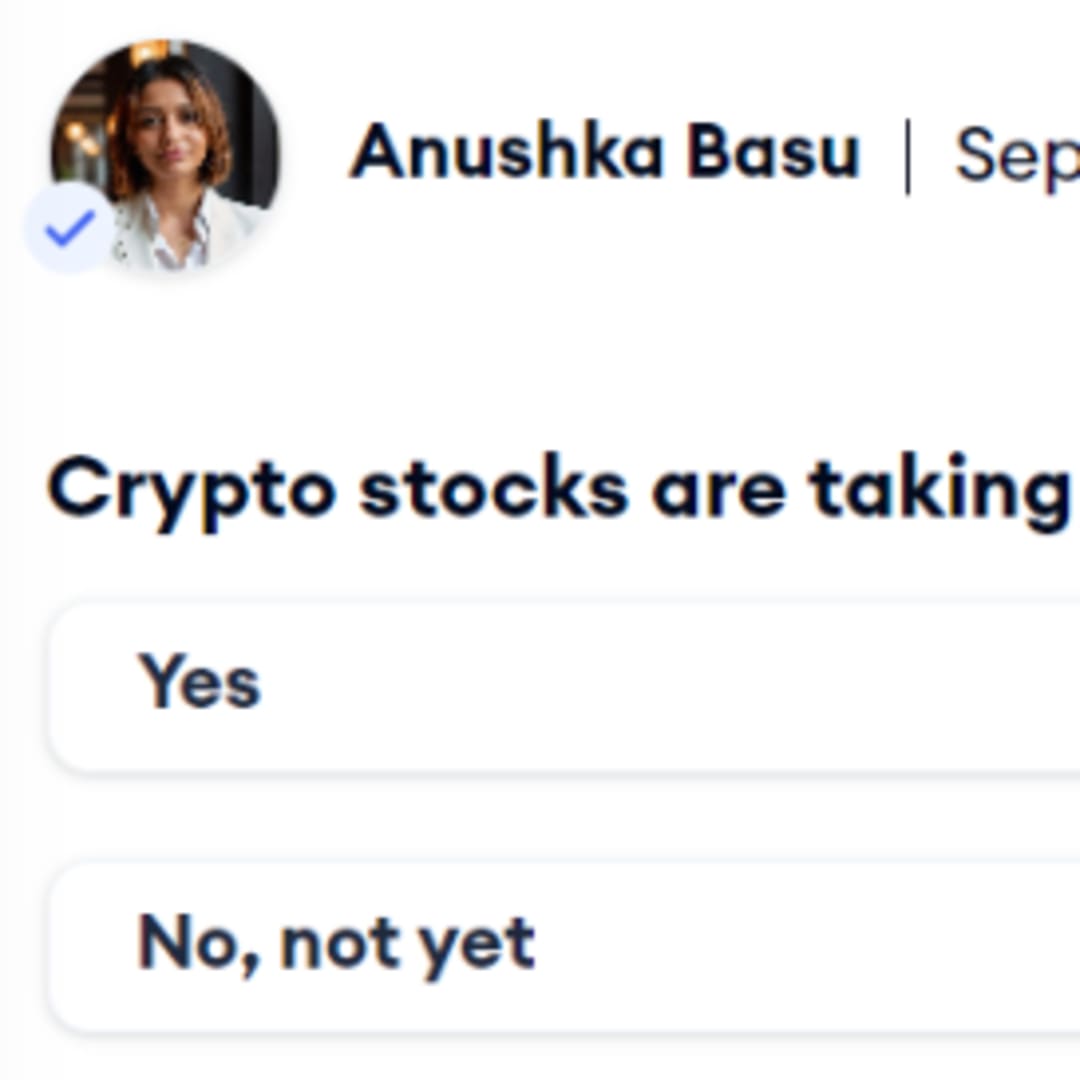Click the verification tick on the avatar
1080x1080 pixels.
pyautogui.click(x=70, y=228)
